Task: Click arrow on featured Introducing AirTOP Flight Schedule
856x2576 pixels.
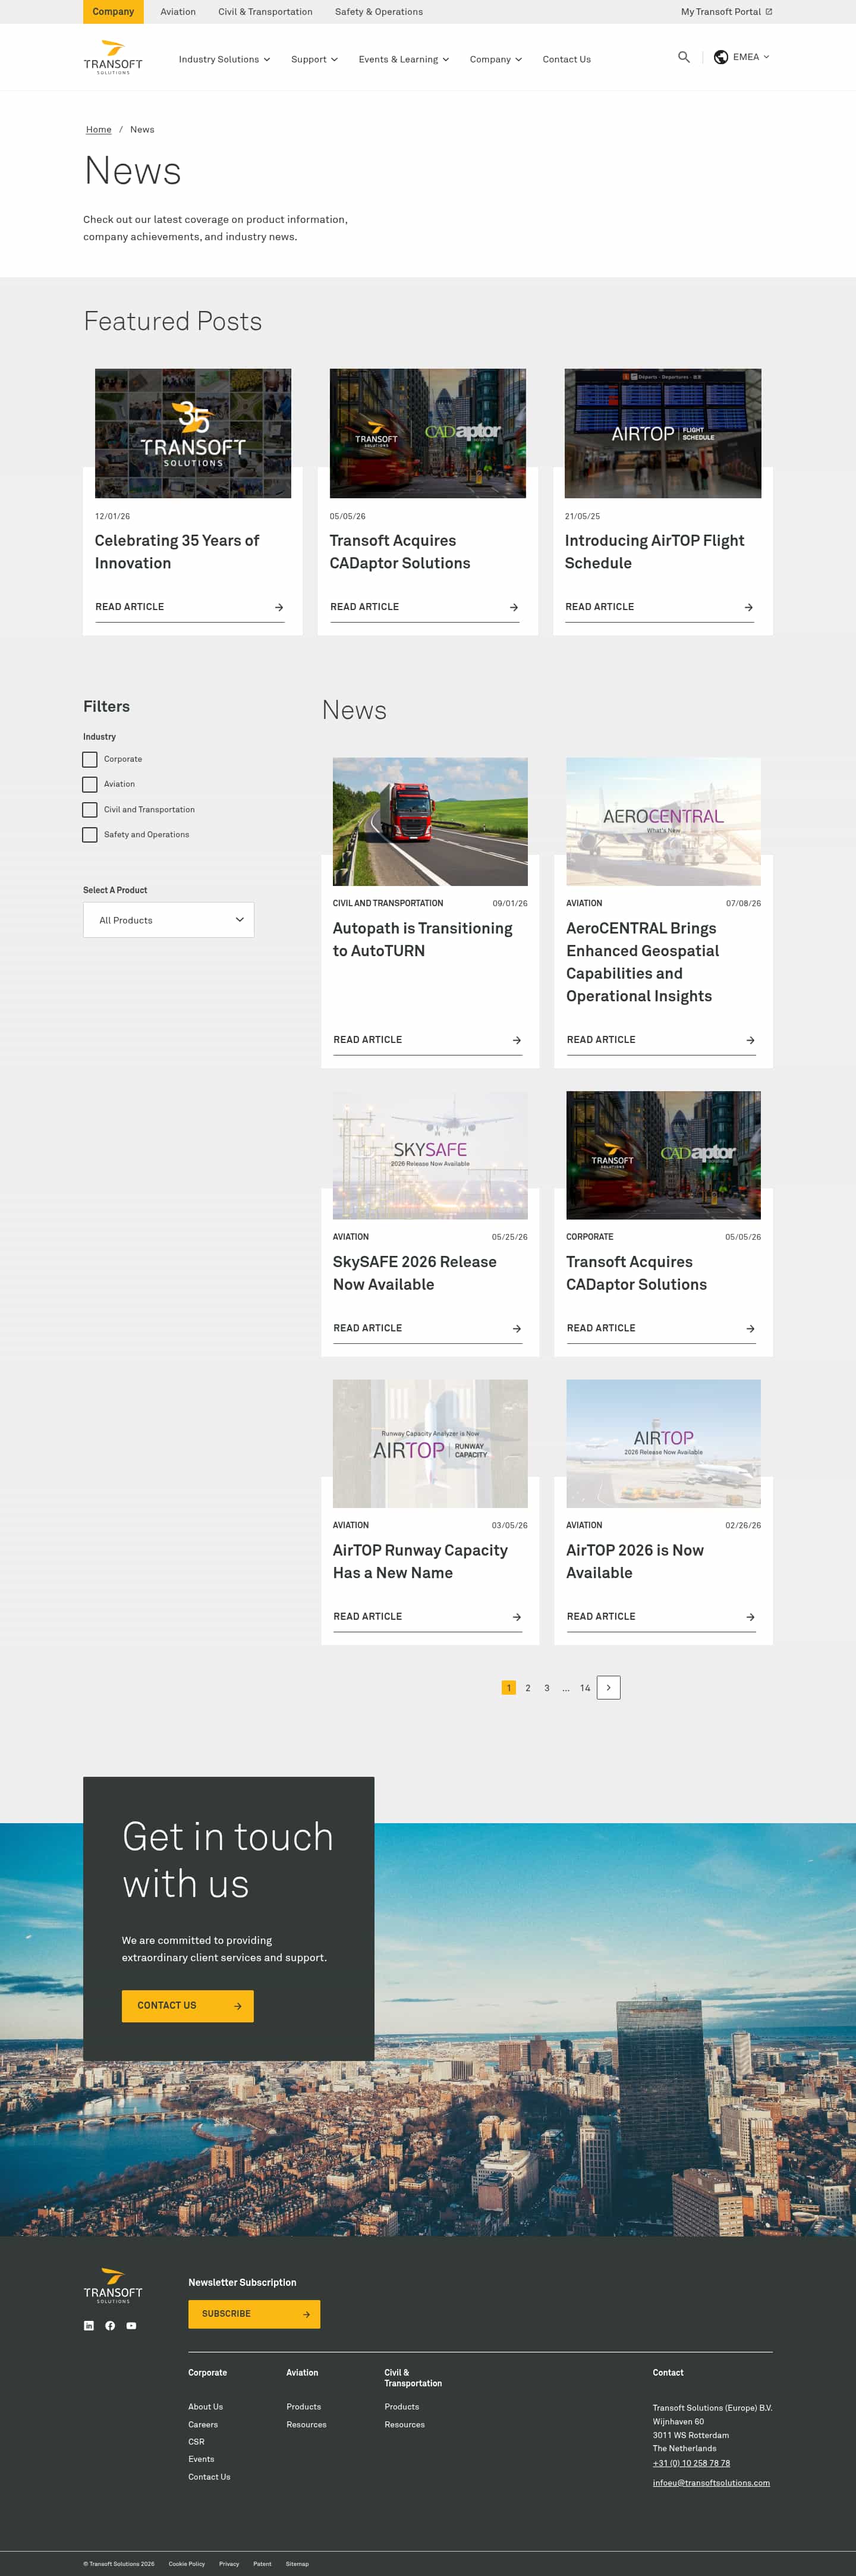Action: pos(749,607)
